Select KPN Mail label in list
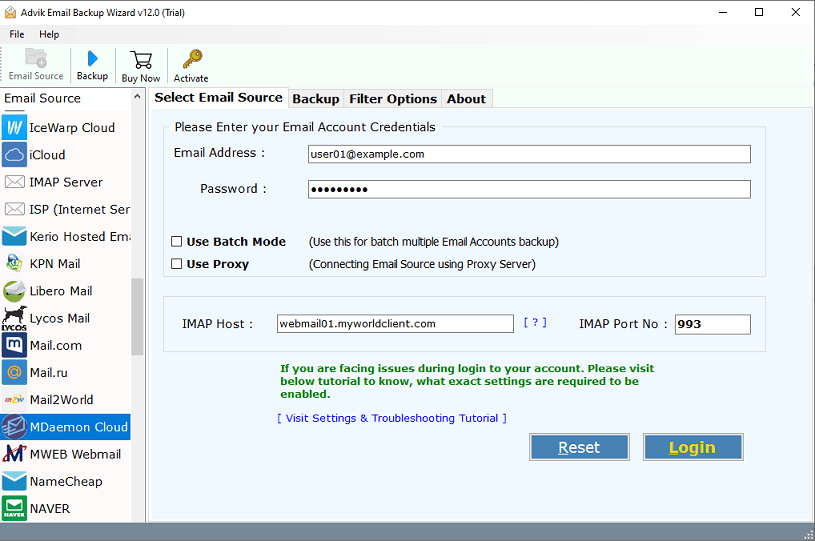 click(55, 264)
